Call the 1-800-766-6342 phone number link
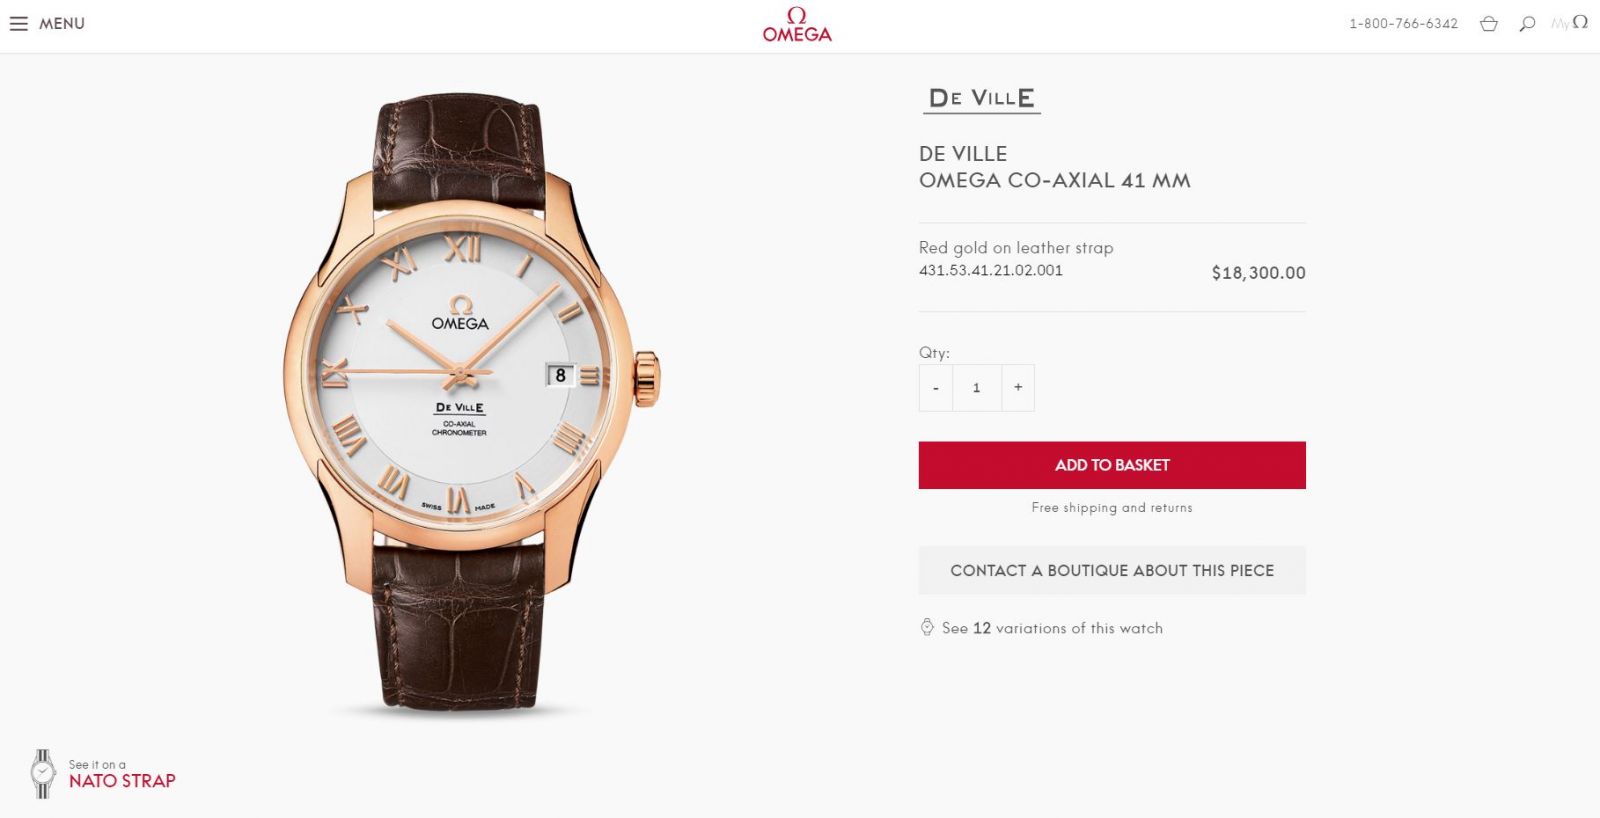1600x818 pixels. coord(1403,24)
